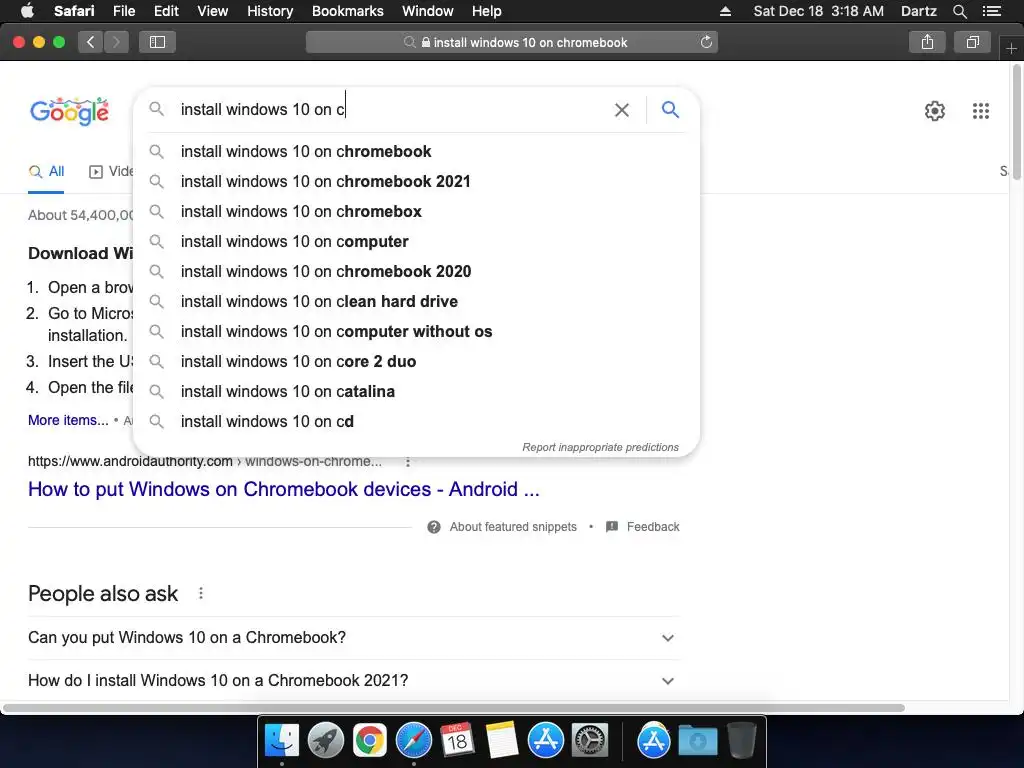Click the 'More items...' link
The width and height of the screenshot is (1024, 768).
coord(68,420)
